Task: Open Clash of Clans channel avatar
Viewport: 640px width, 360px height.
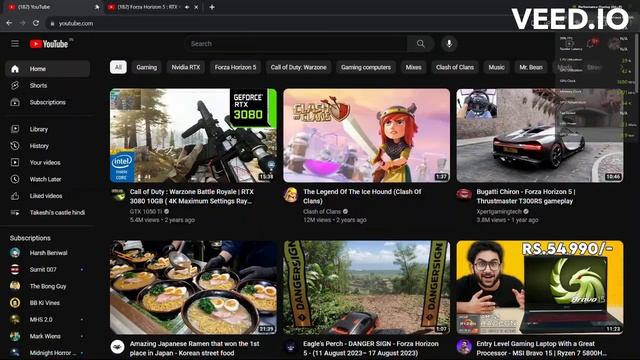Action: (x=291, y=195)
